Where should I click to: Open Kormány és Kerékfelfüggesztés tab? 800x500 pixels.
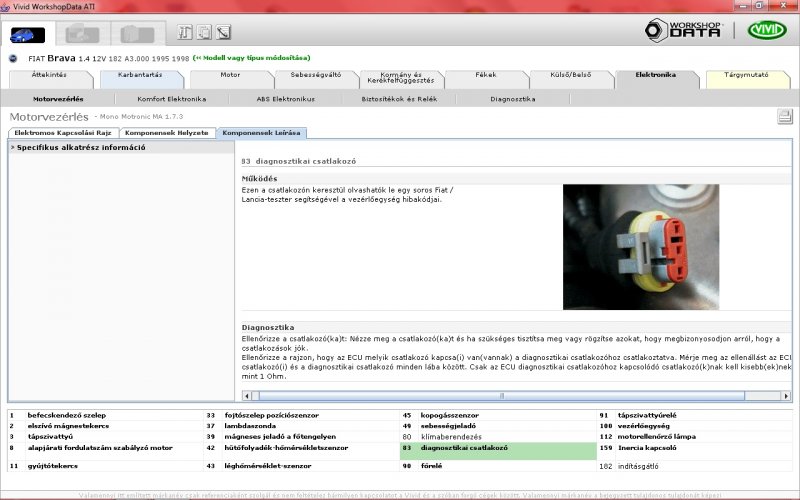click(401, 78)
